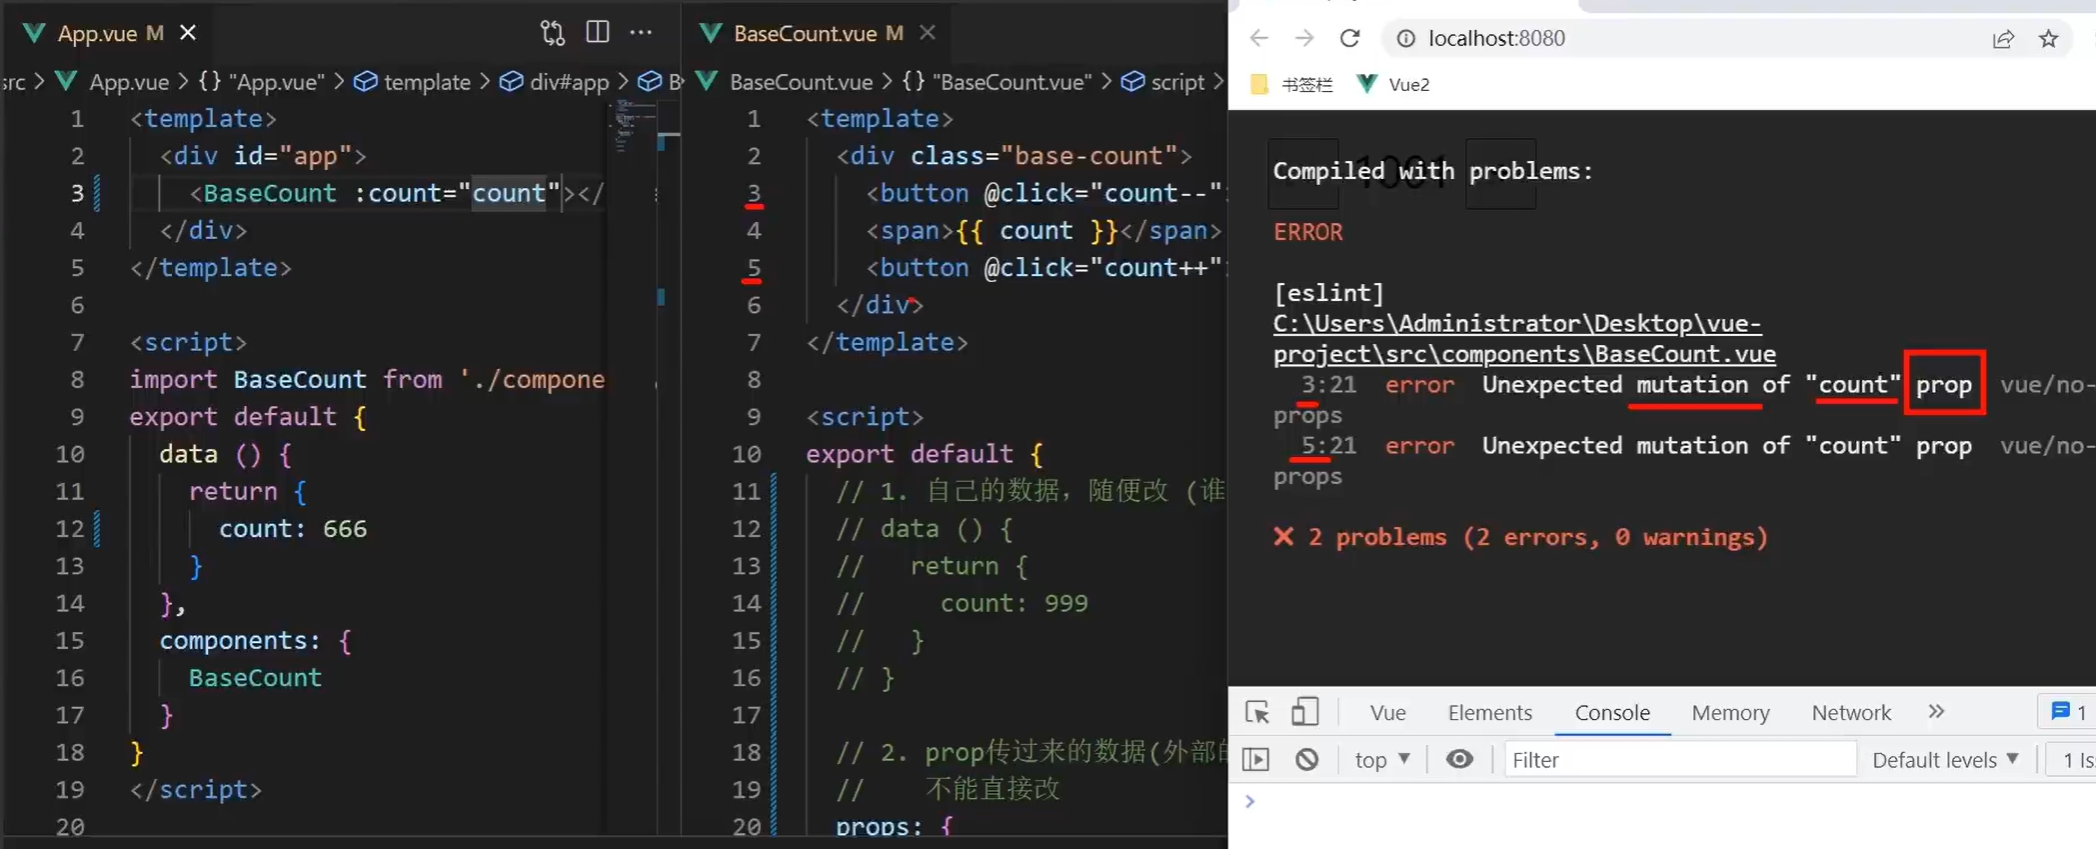Open the 书签栏 bookmarks folder
Viewport: 2096px width, 849px height.
click(x=1292, y=85)
